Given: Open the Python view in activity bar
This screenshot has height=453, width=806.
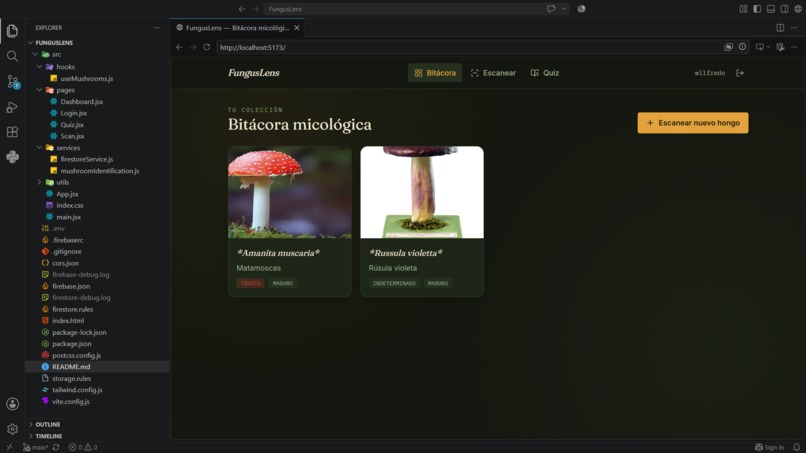Looking at the screenshot, I should [12, 157].
